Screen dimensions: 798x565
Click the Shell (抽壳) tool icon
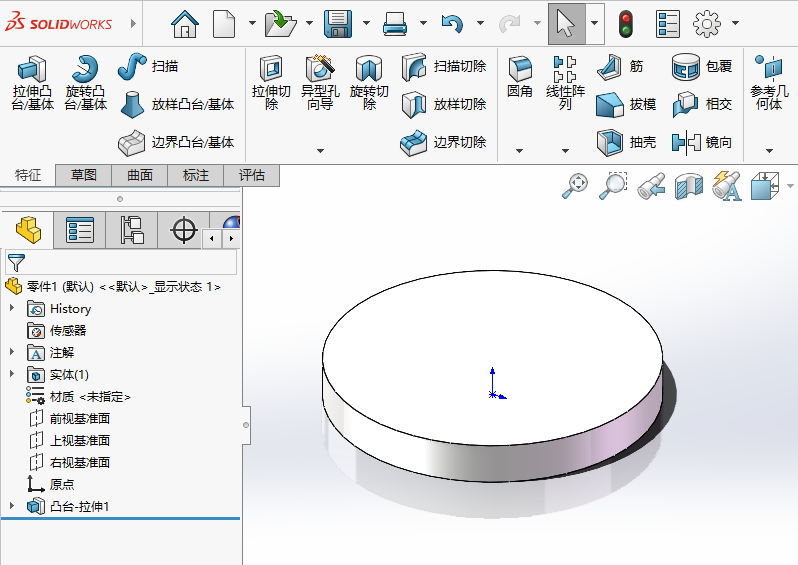[609, 142]
